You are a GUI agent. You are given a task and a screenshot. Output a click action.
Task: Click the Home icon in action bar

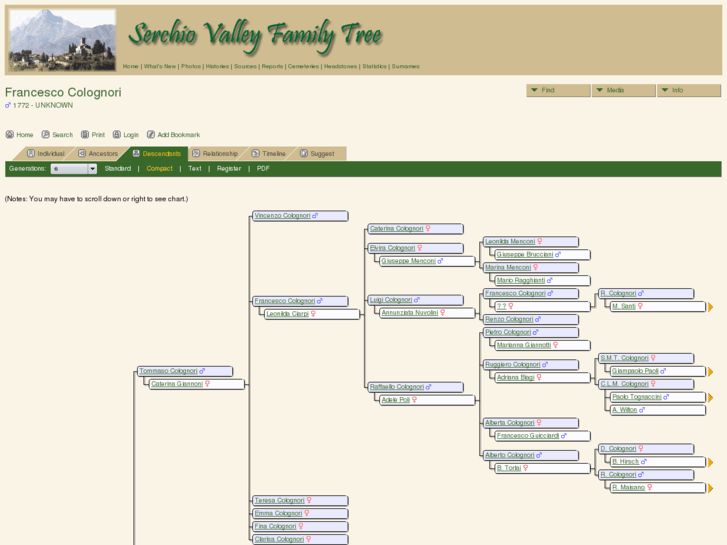coord(10,135)
